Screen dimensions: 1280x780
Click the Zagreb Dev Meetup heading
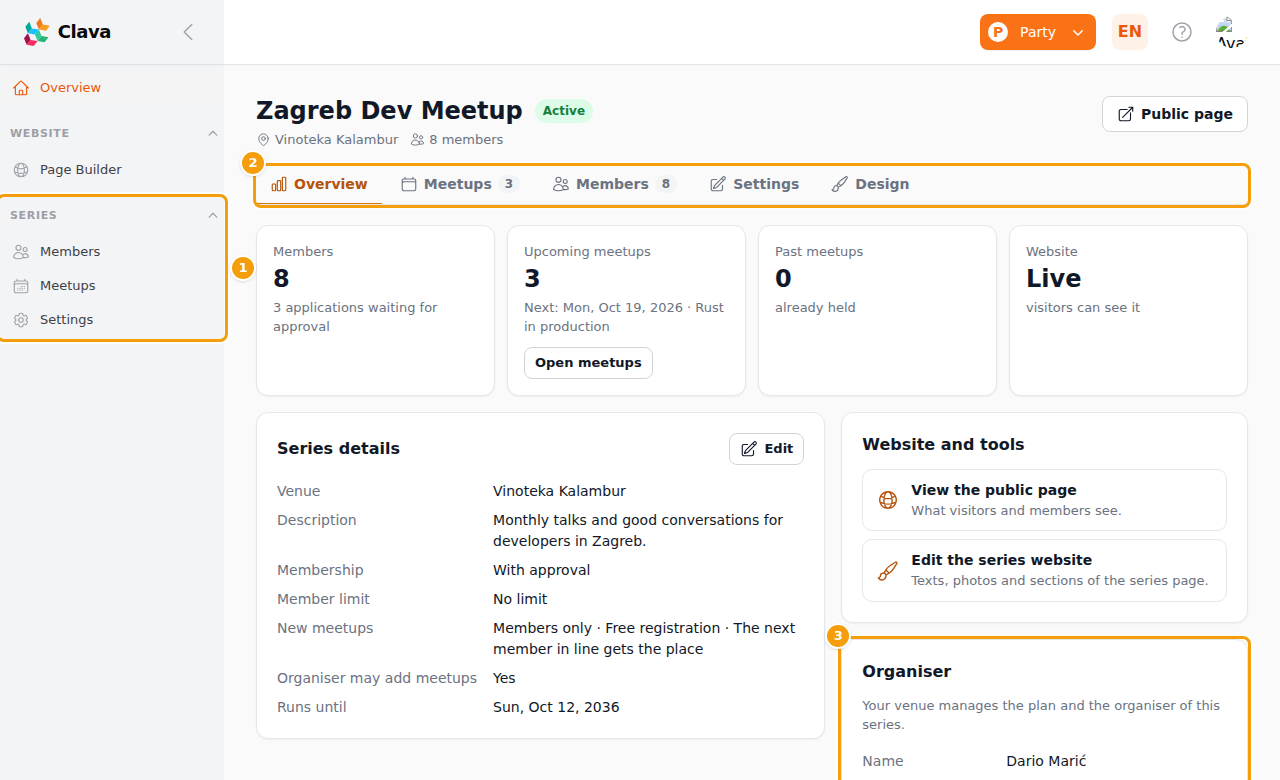pyautogui.click(x=389, y=110)
